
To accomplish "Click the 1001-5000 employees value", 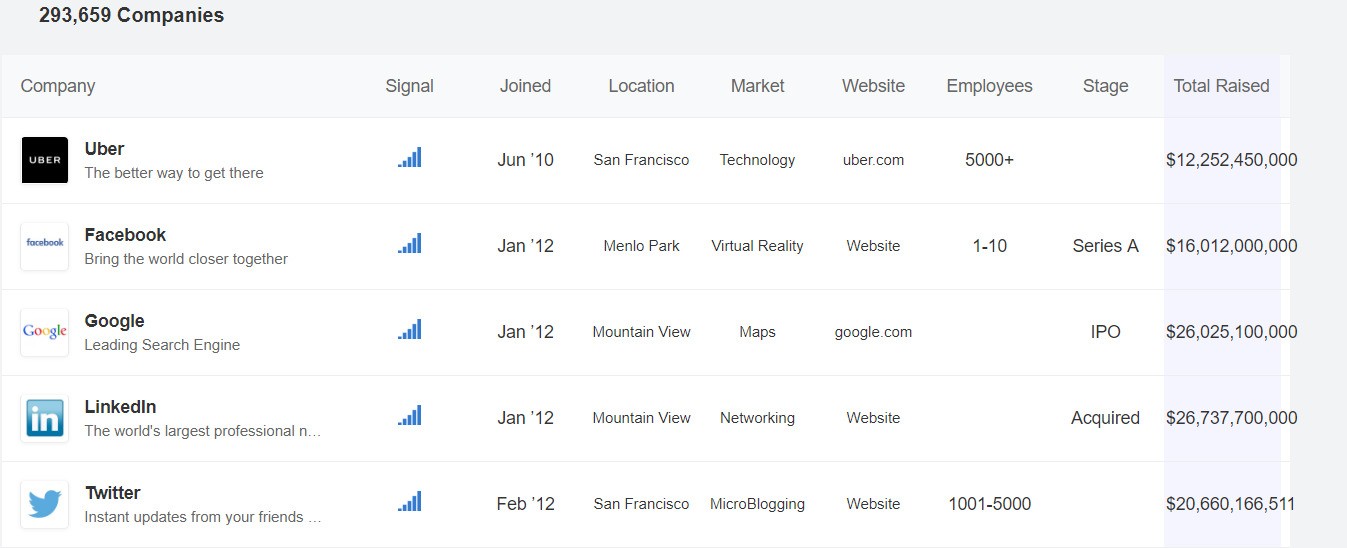I will (990, 504).
